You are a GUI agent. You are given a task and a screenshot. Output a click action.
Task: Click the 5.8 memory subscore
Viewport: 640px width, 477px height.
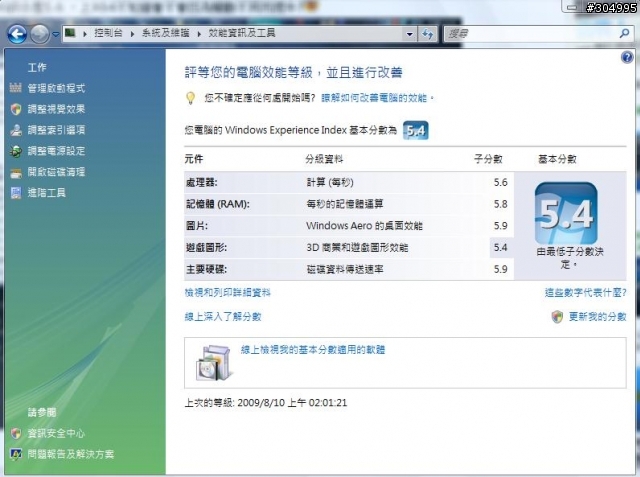(500, 204)
